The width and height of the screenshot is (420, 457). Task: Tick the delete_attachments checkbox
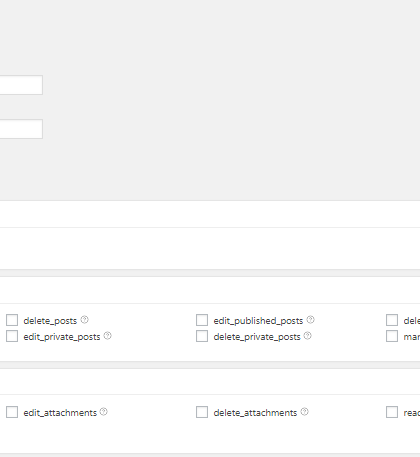[202, 412]
